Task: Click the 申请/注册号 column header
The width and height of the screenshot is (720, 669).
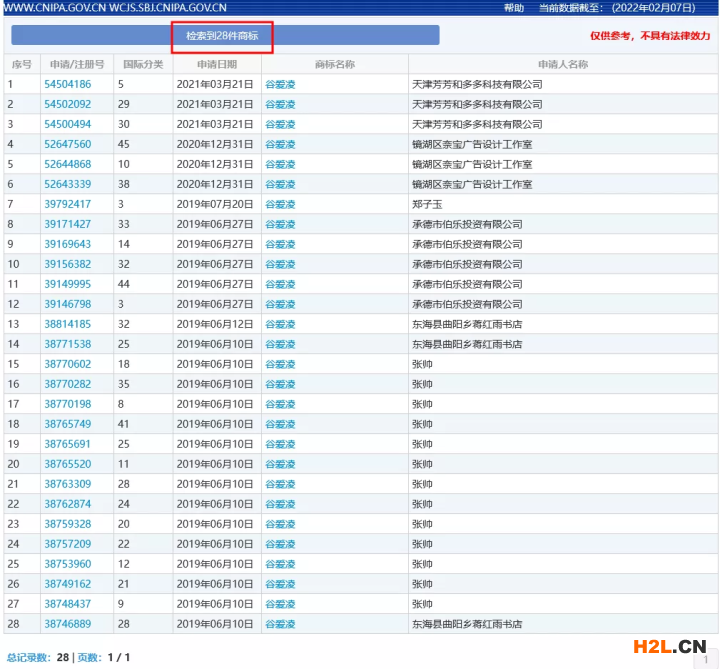Action: click(x=76, y=64)
